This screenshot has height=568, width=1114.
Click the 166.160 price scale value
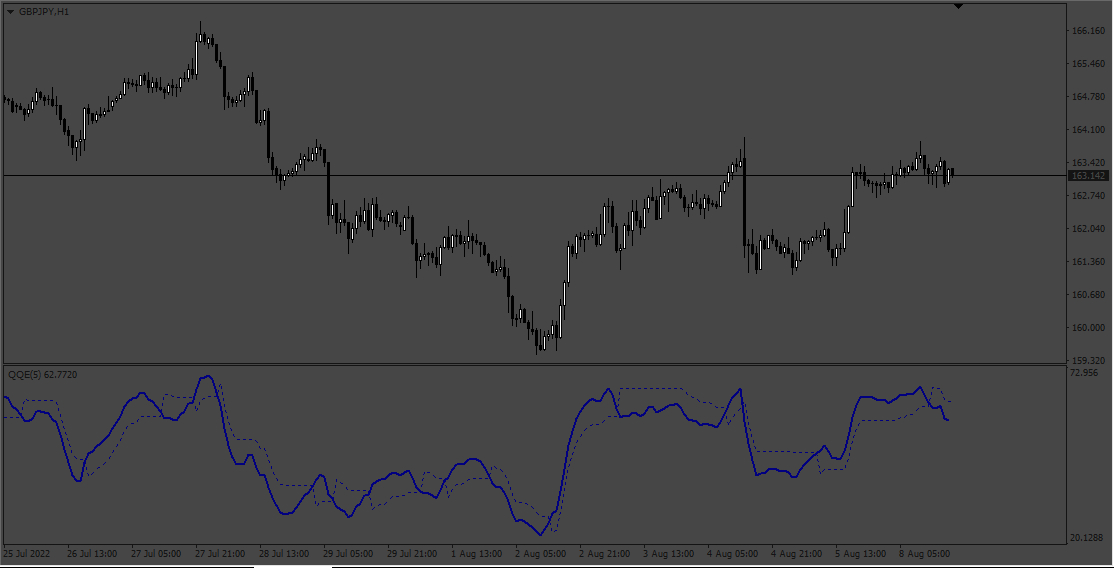click(1087, 31)
